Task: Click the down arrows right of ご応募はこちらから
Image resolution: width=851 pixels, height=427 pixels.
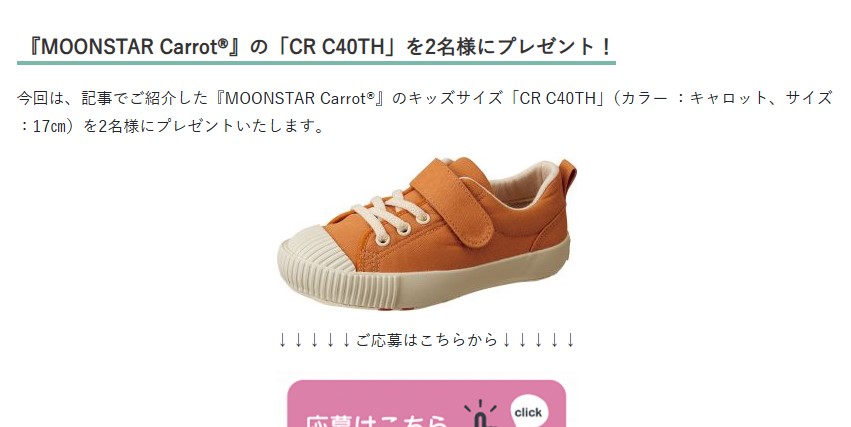Action: click(x=538, y=340)
